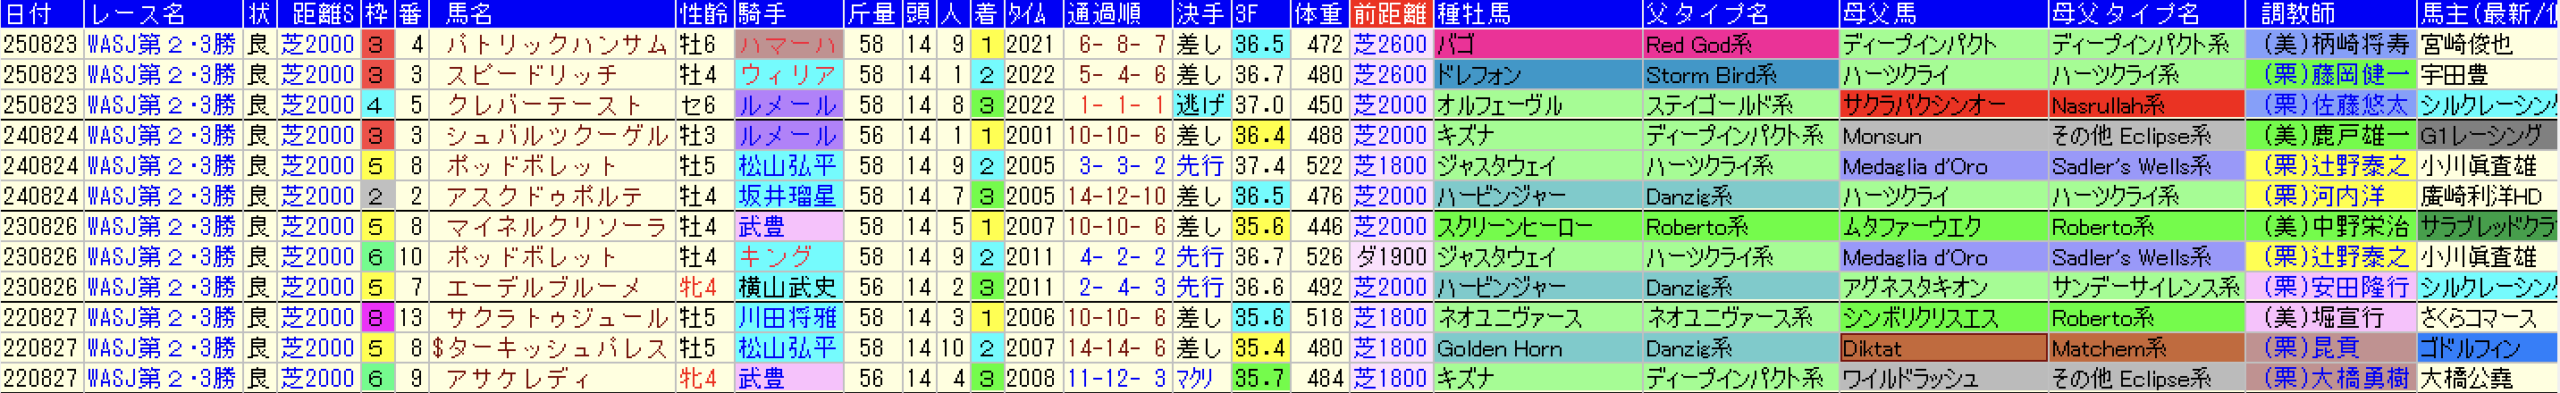The image size is (2560, 393).
Task: Select the orange Diktat dam-sire cell
Action: tap(1943, 348)
